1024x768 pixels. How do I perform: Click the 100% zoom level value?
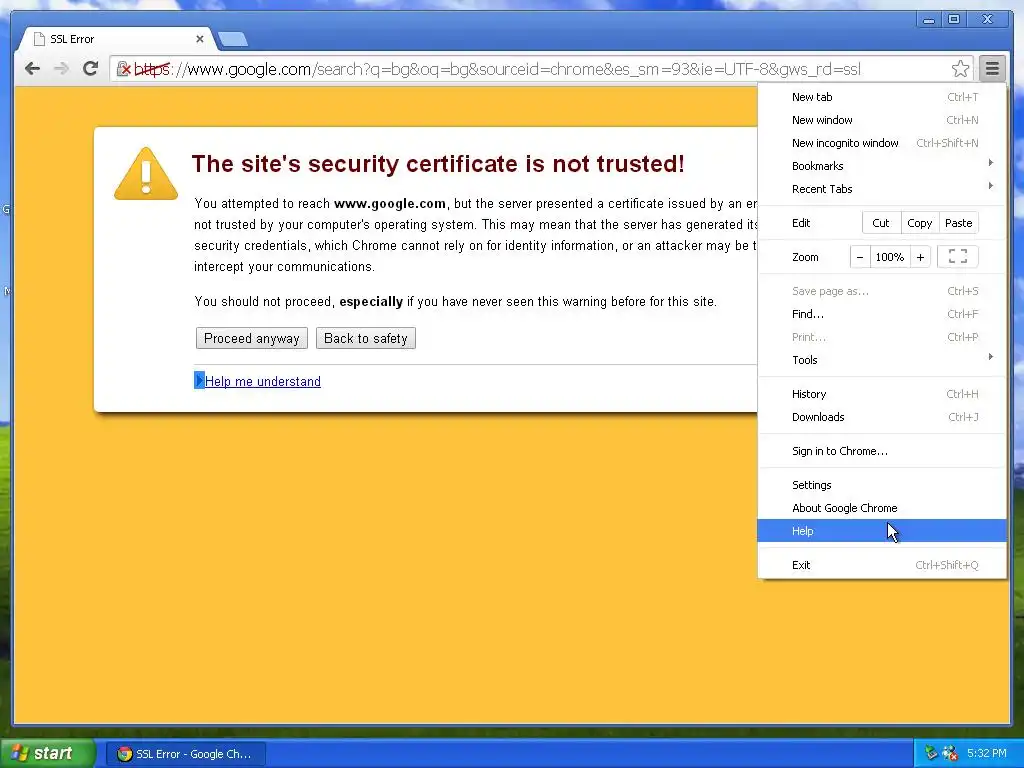tap(889, 257)
